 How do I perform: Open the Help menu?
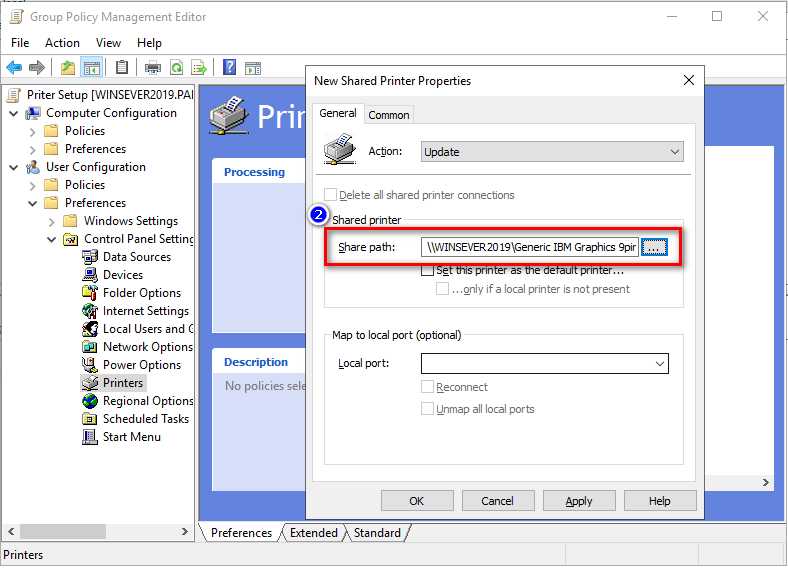tap(149, 43)
